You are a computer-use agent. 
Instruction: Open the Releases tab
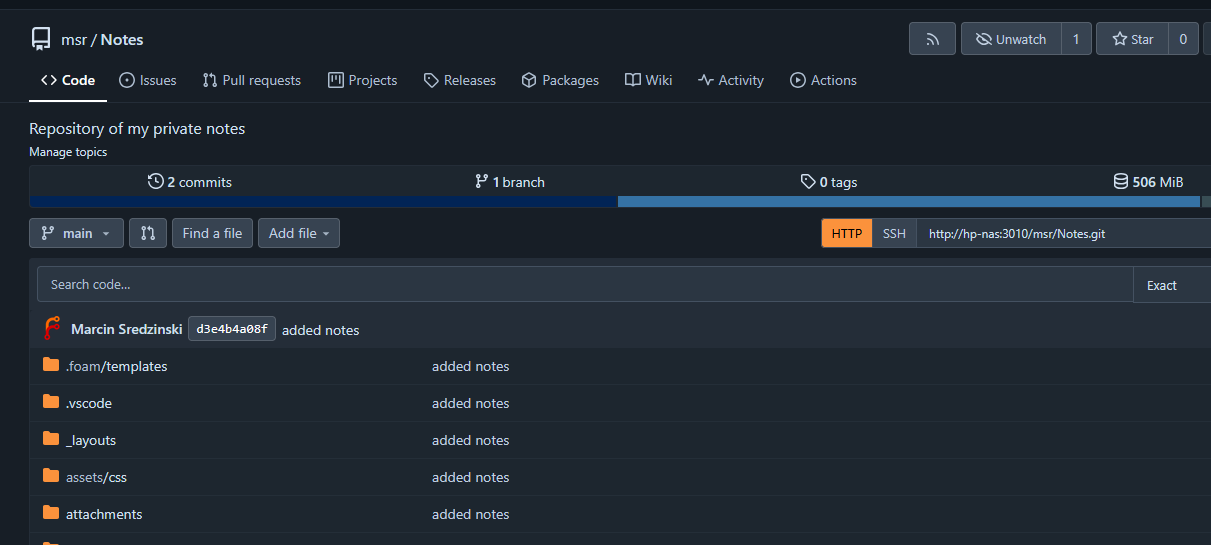(x=459, y=80)
